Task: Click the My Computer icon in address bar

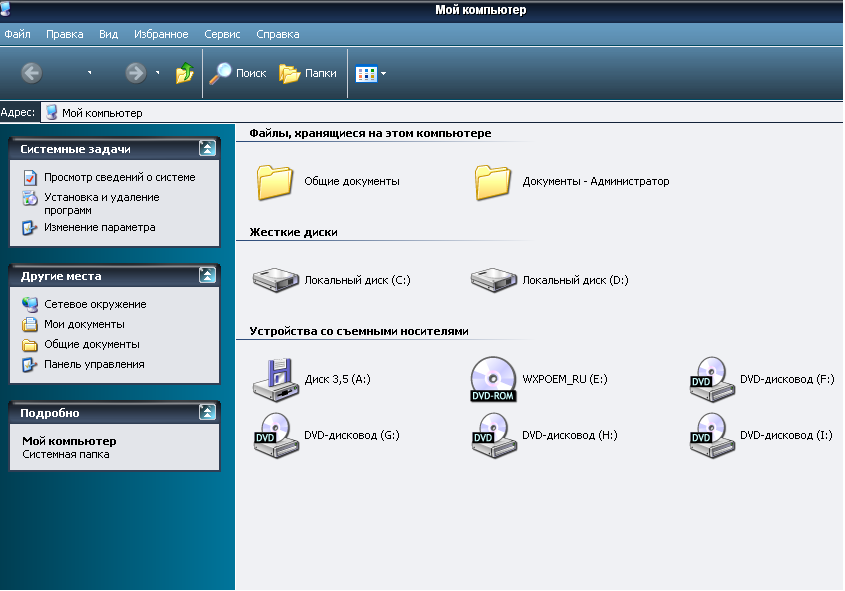Action: pos(51,113)
